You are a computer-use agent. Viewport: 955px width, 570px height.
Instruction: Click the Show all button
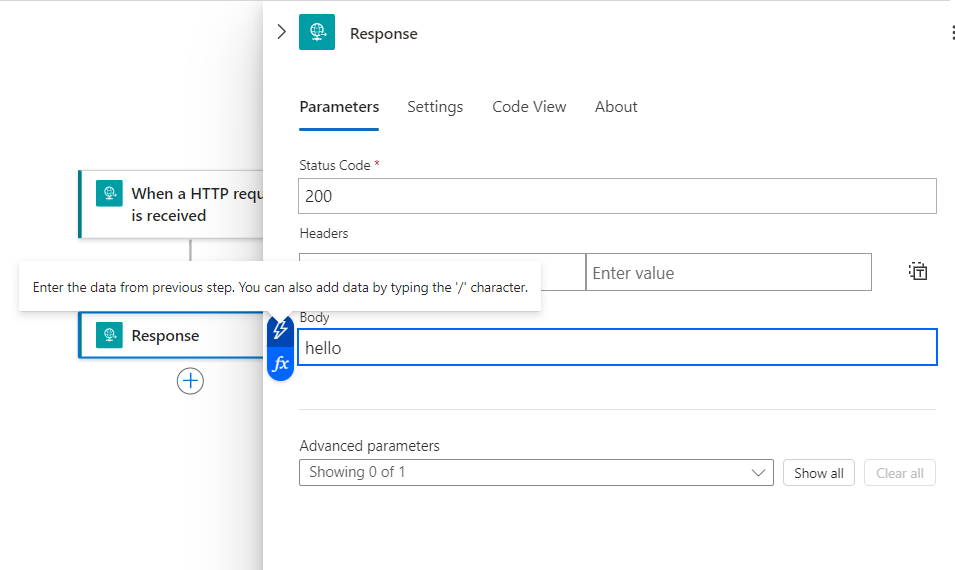[818, 473]
